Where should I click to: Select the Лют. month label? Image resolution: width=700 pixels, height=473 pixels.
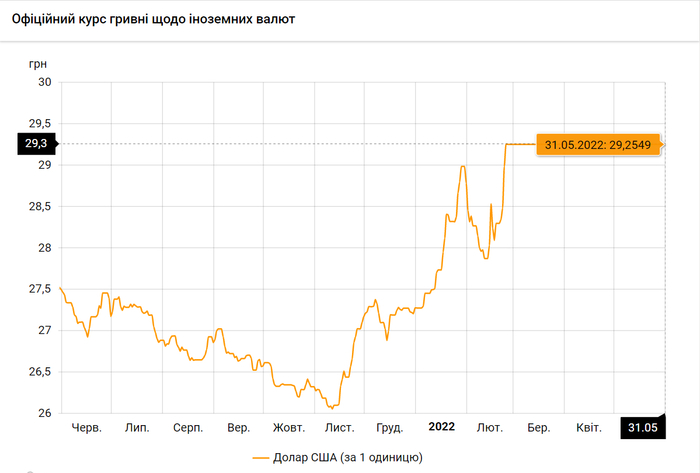[x=490, y=427]
